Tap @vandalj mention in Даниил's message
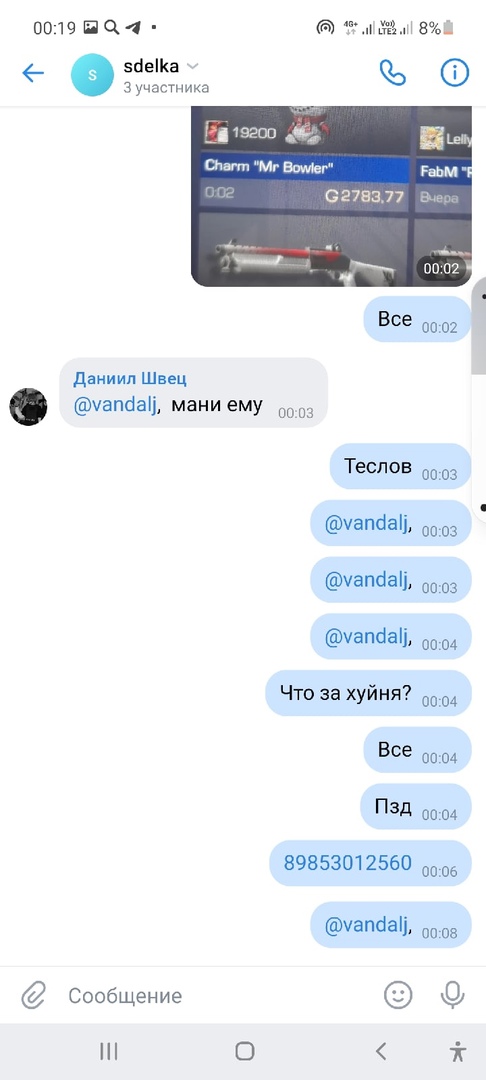 pyautogui.click(x=118, y=405)
